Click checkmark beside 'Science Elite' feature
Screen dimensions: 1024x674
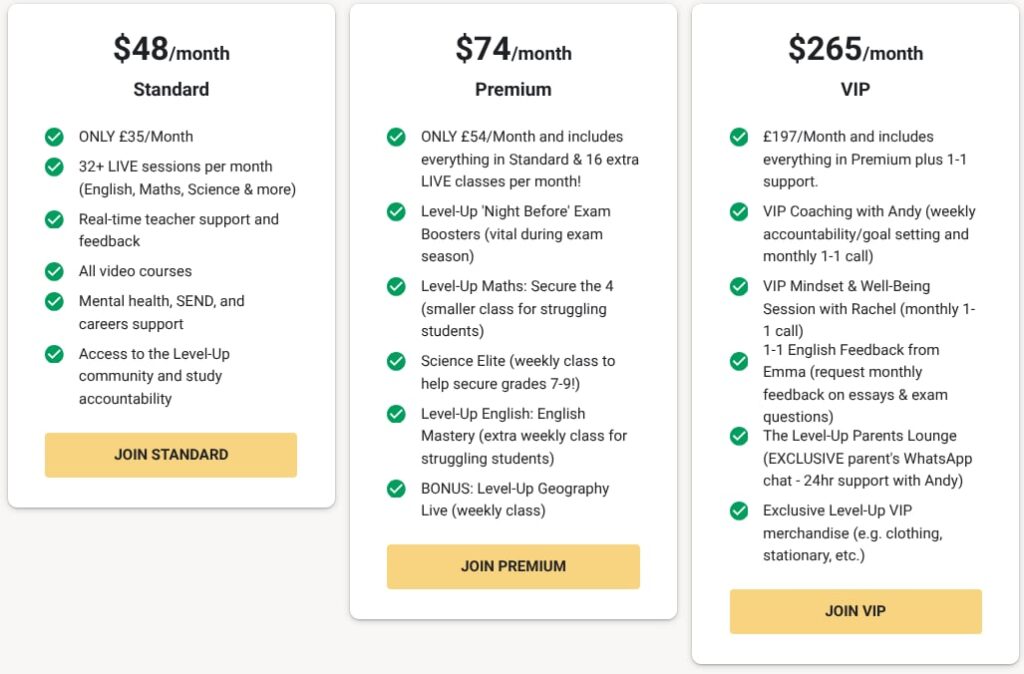(396, 361)
